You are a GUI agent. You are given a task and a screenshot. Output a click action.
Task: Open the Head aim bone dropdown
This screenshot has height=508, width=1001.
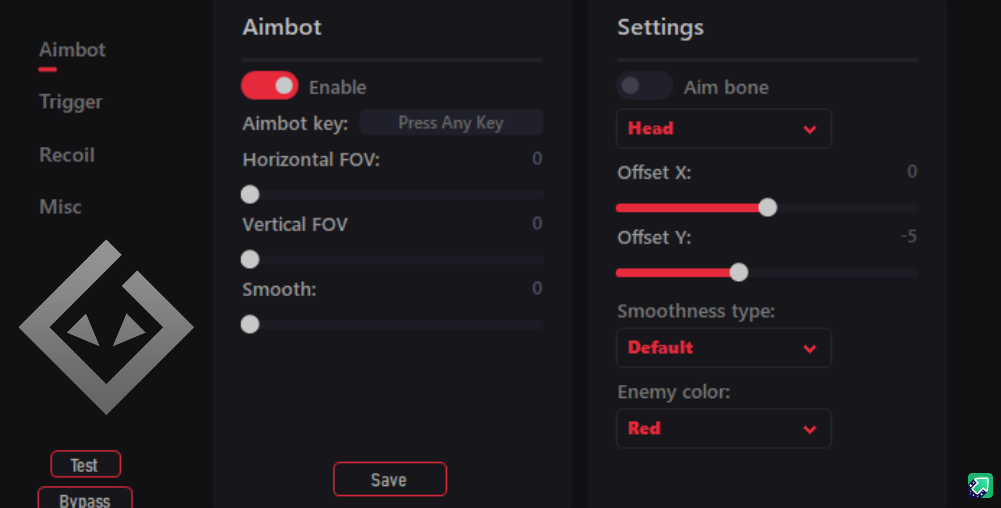point(724,129)
